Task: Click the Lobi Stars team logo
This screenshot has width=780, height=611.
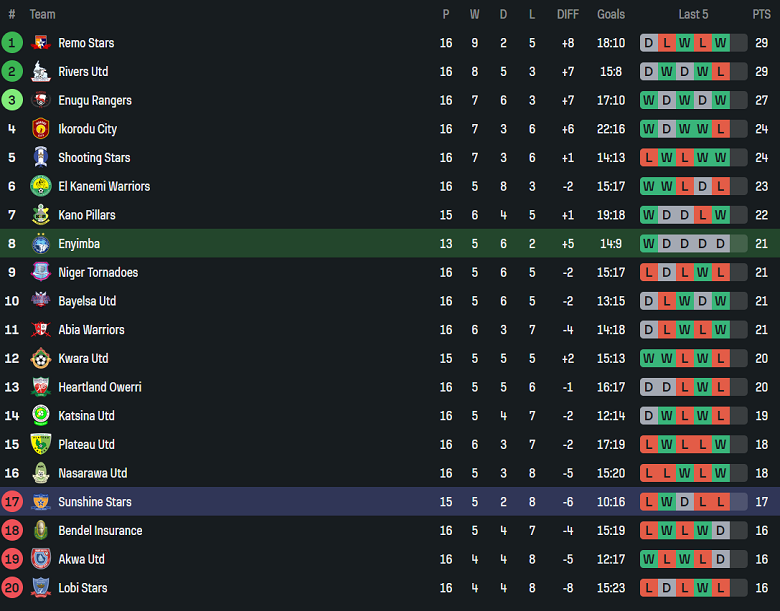Action: click(41, 588)
